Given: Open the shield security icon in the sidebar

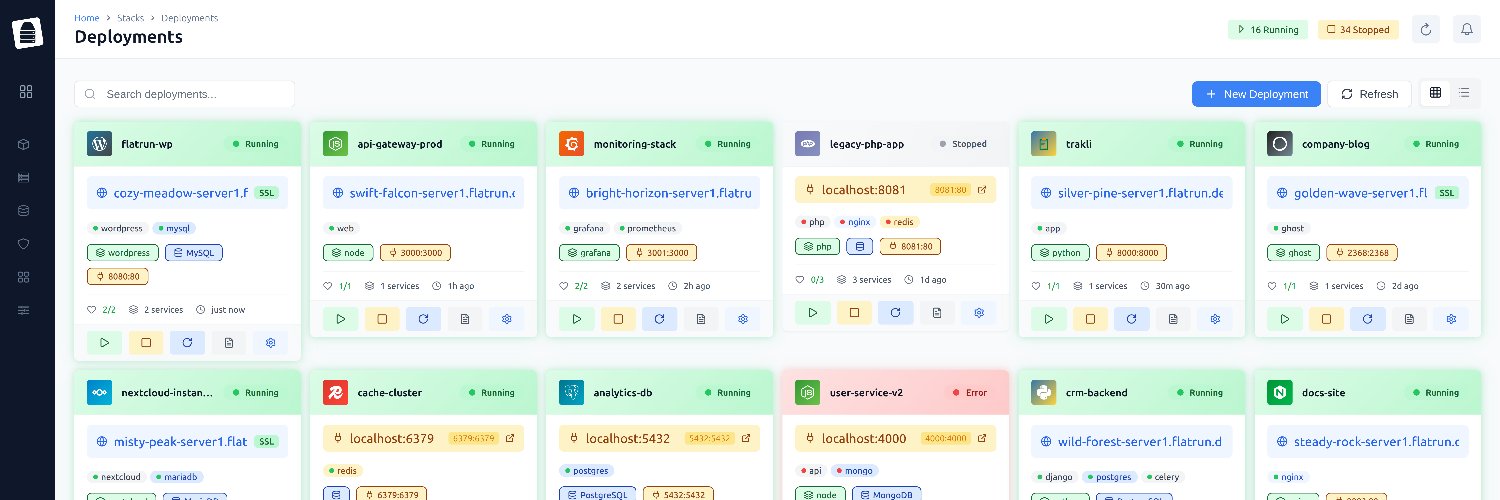Looking at the screenshot, I should pyautogui.click(x=24, y=243).
